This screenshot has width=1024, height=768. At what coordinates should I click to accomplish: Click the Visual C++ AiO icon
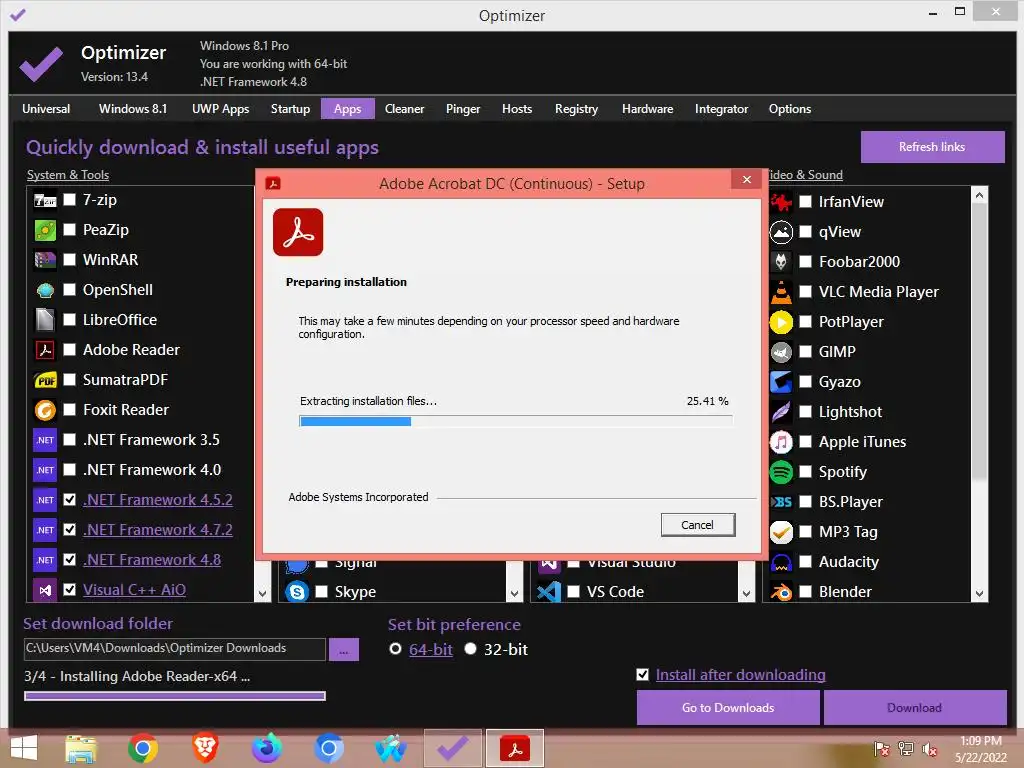45,590
